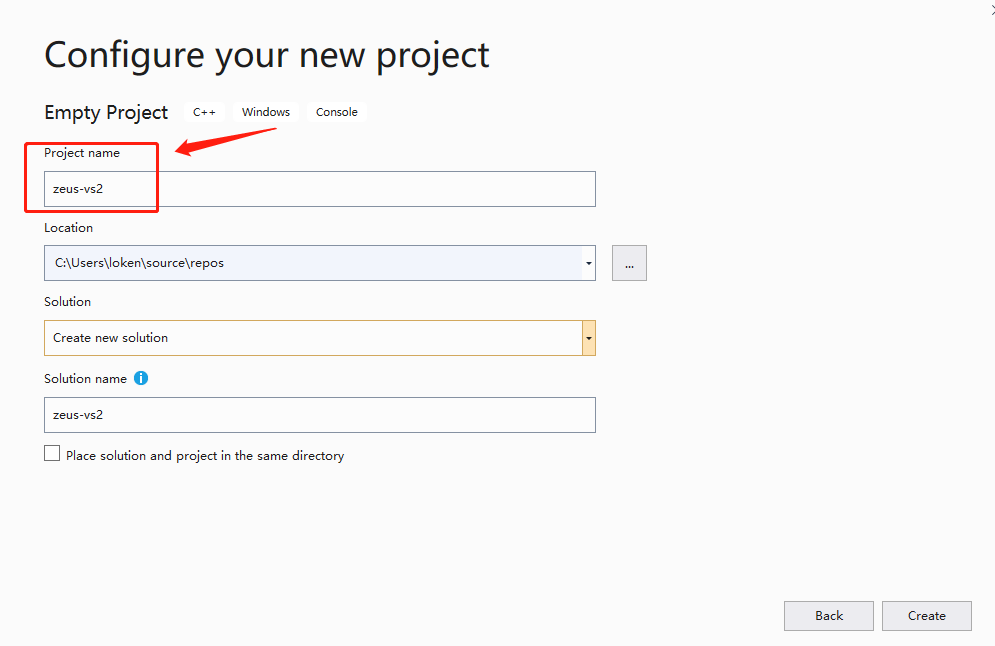The height and width of the screenshot is (646, 995).
Task: Open the location browse (...) button
Action: [x=629, y=263]
